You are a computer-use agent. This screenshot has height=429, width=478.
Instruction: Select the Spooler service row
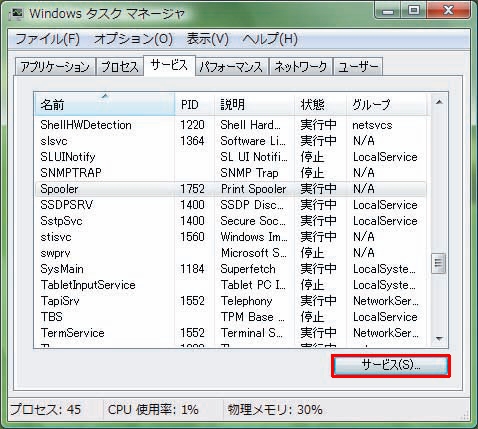pos(230,189)
